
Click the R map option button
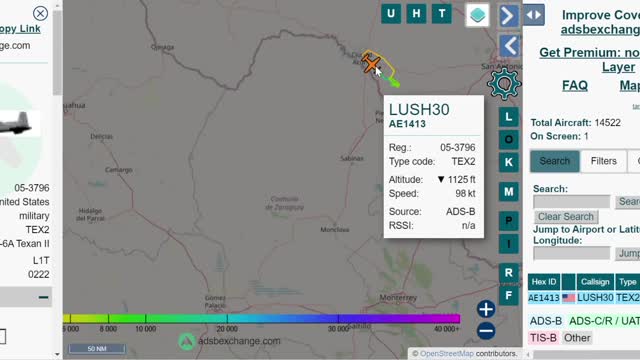click(x=509, y=273)
